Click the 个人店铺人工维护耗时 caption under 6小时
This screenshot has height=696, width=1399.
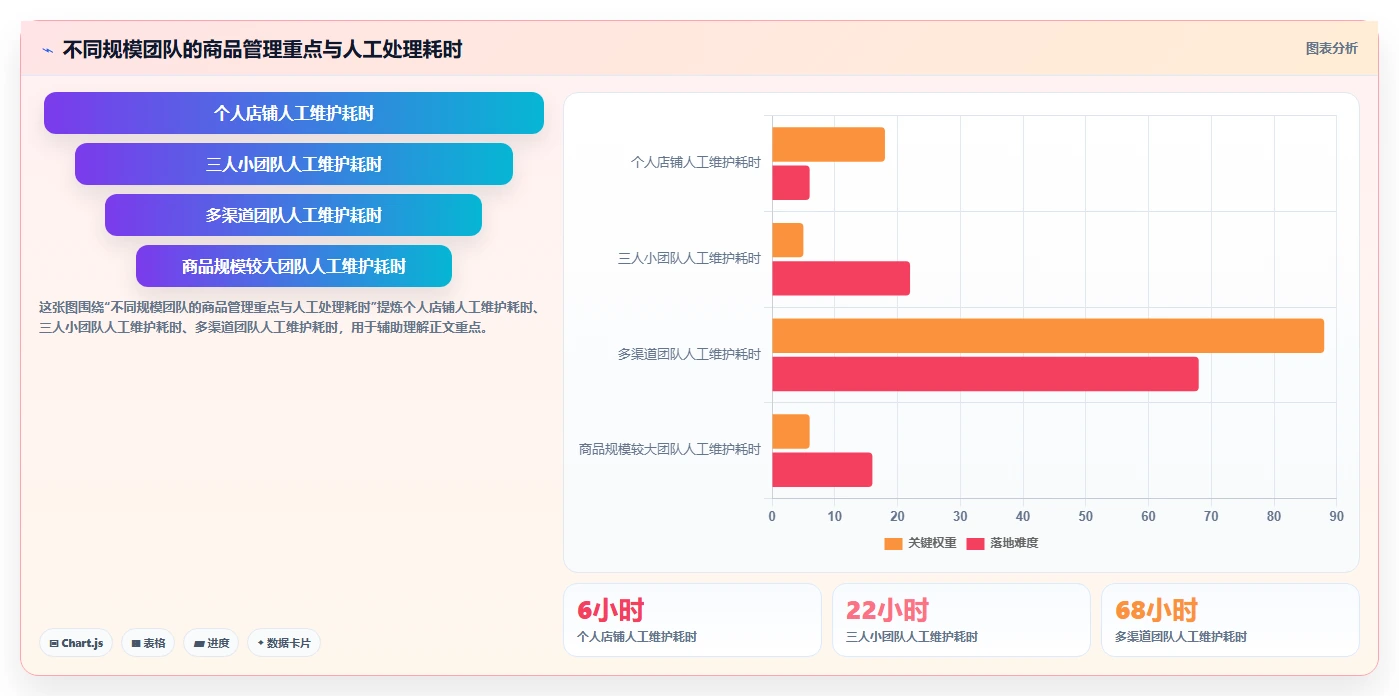(x=637, y=637)
